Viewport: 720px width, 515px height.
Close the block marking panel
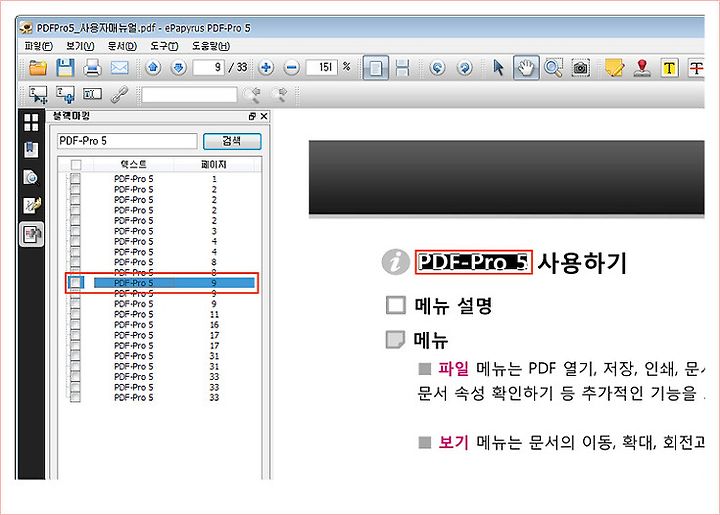[x=264, y=116]
